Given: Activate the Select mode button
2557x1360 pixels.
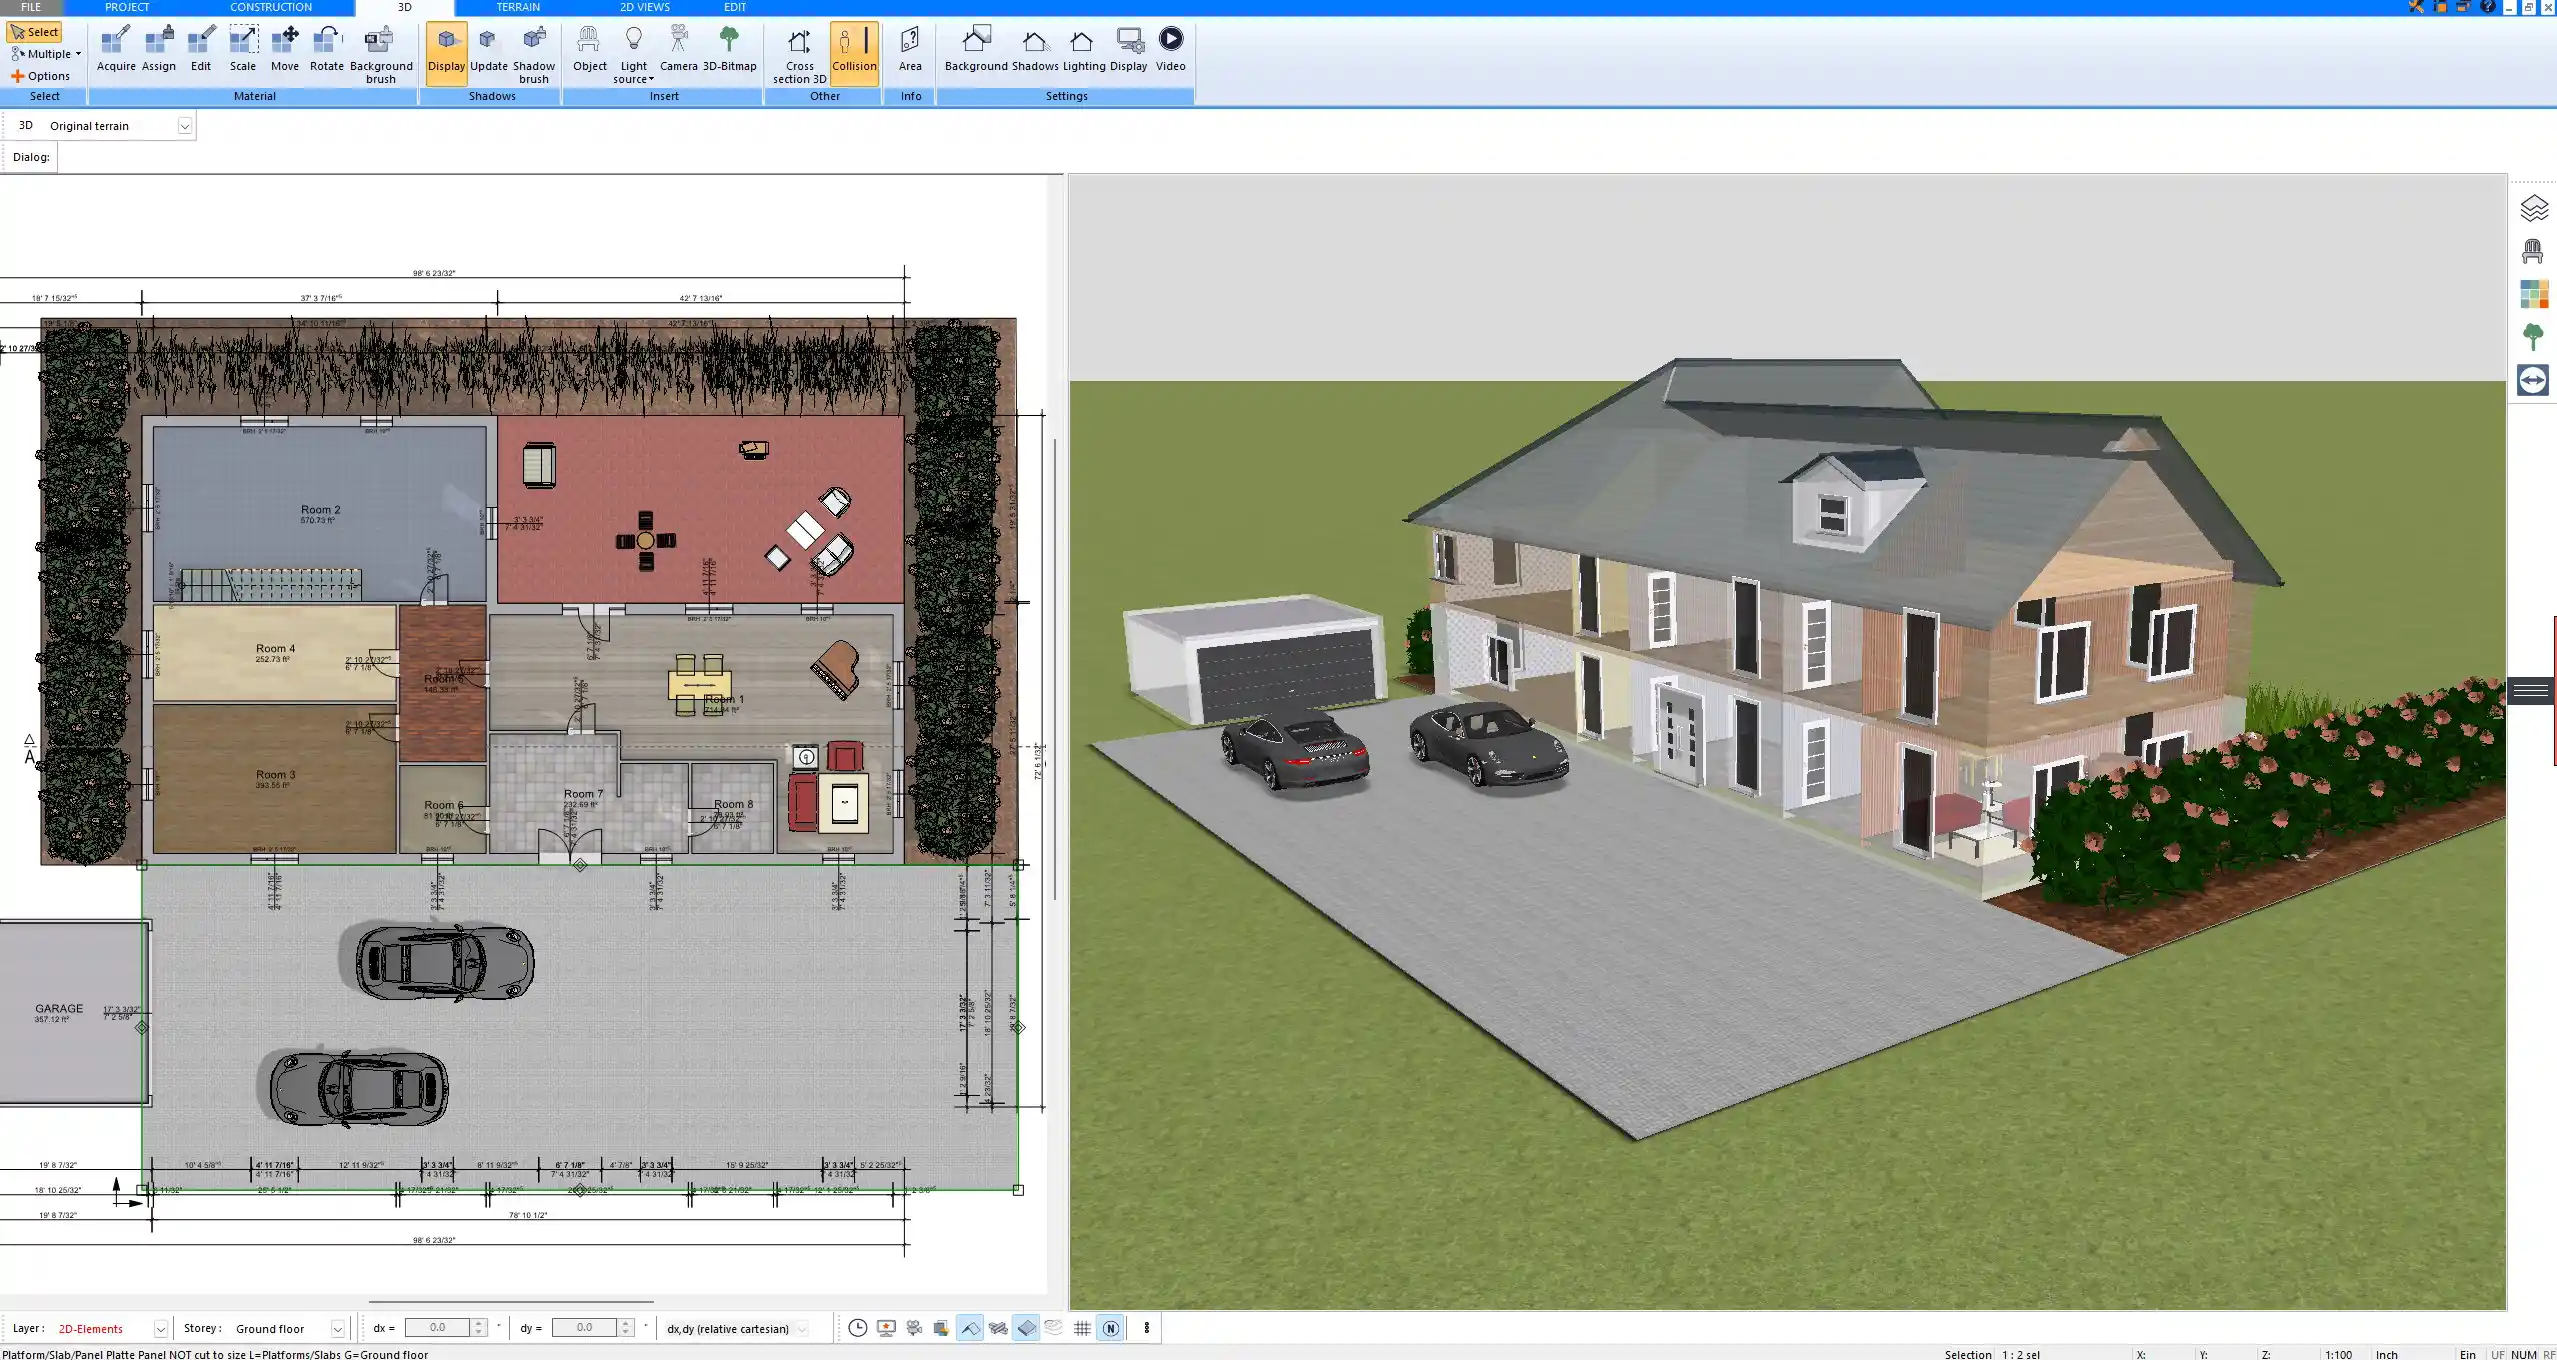Looking at the screenshot, I should tap(35, 32).
